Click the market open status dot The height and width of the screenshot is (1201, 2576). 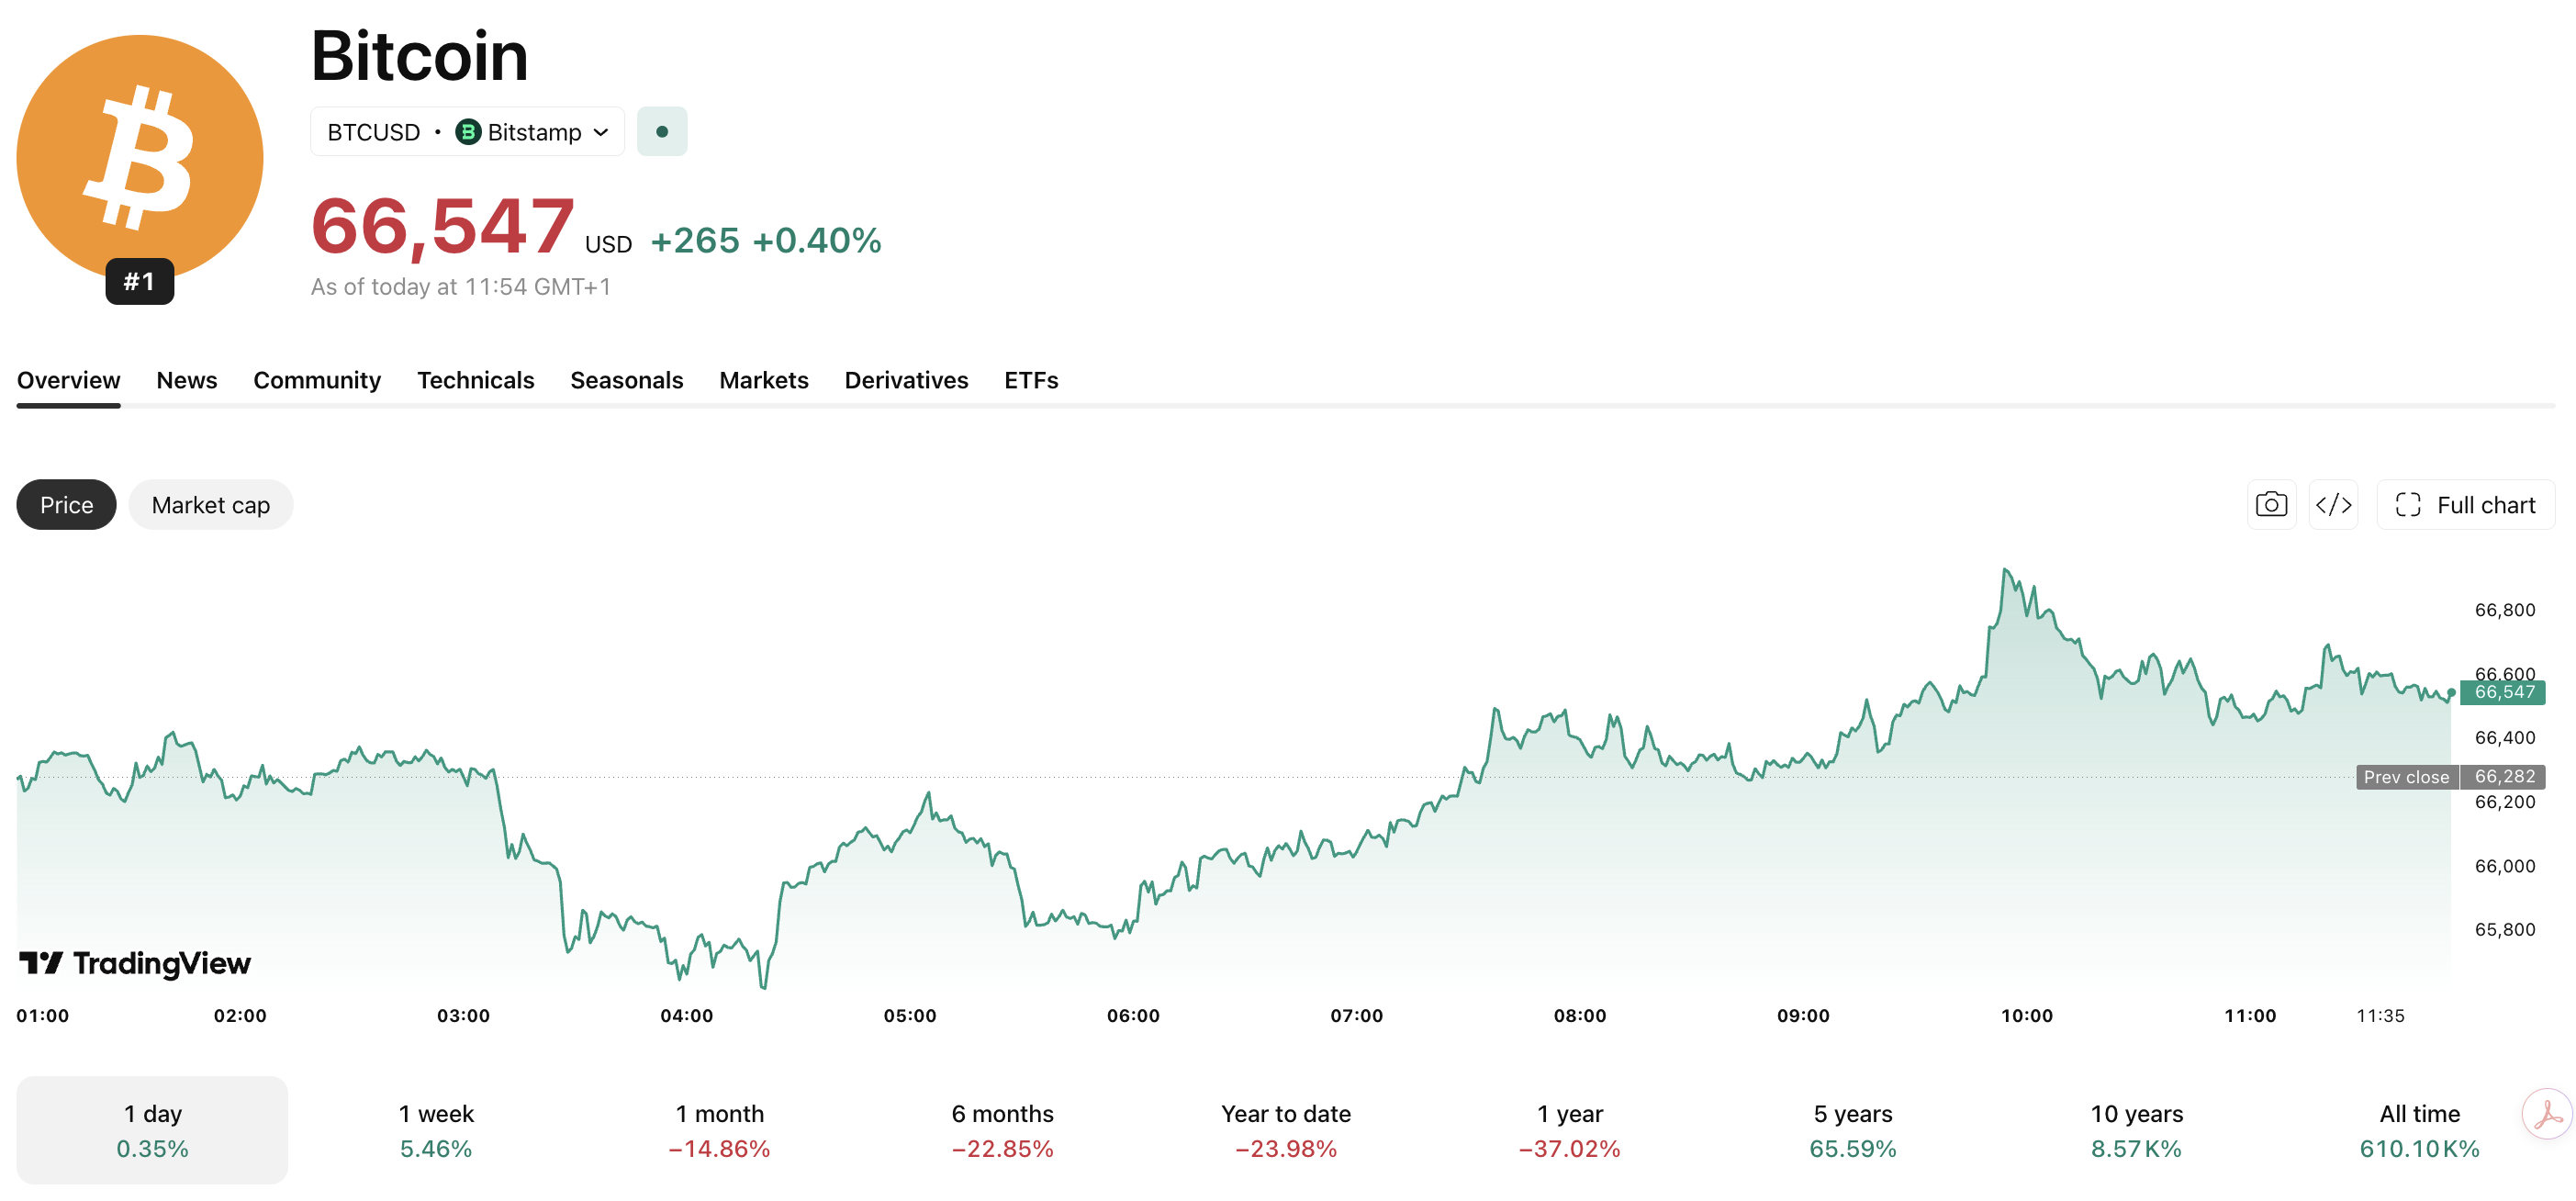tap(662, 132)
